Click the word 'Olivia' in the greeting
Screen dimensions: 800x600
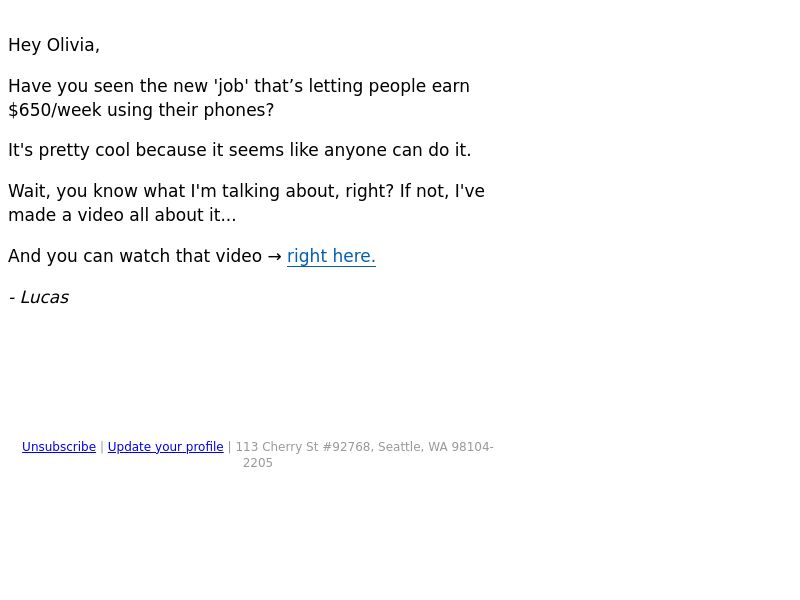tap(72, 45)
